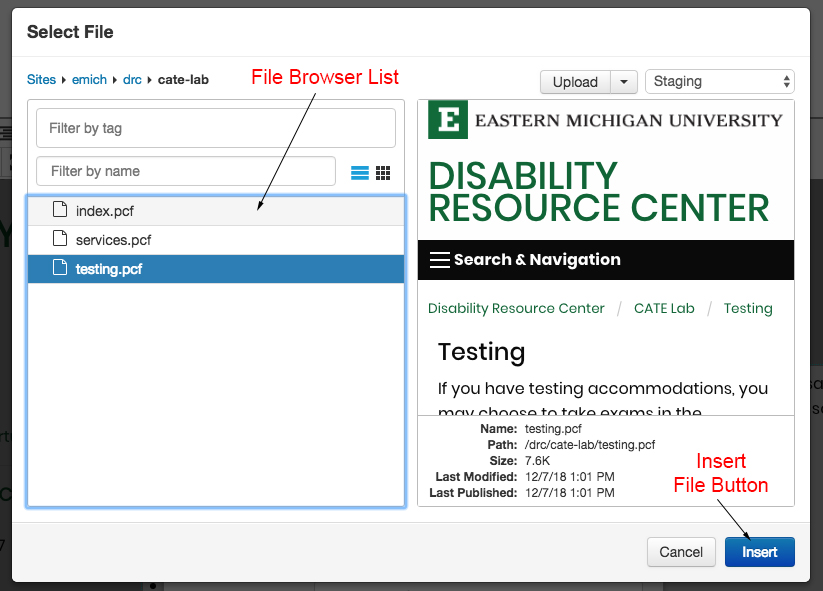Open the Upload dropdown arrow

point(624,82)
